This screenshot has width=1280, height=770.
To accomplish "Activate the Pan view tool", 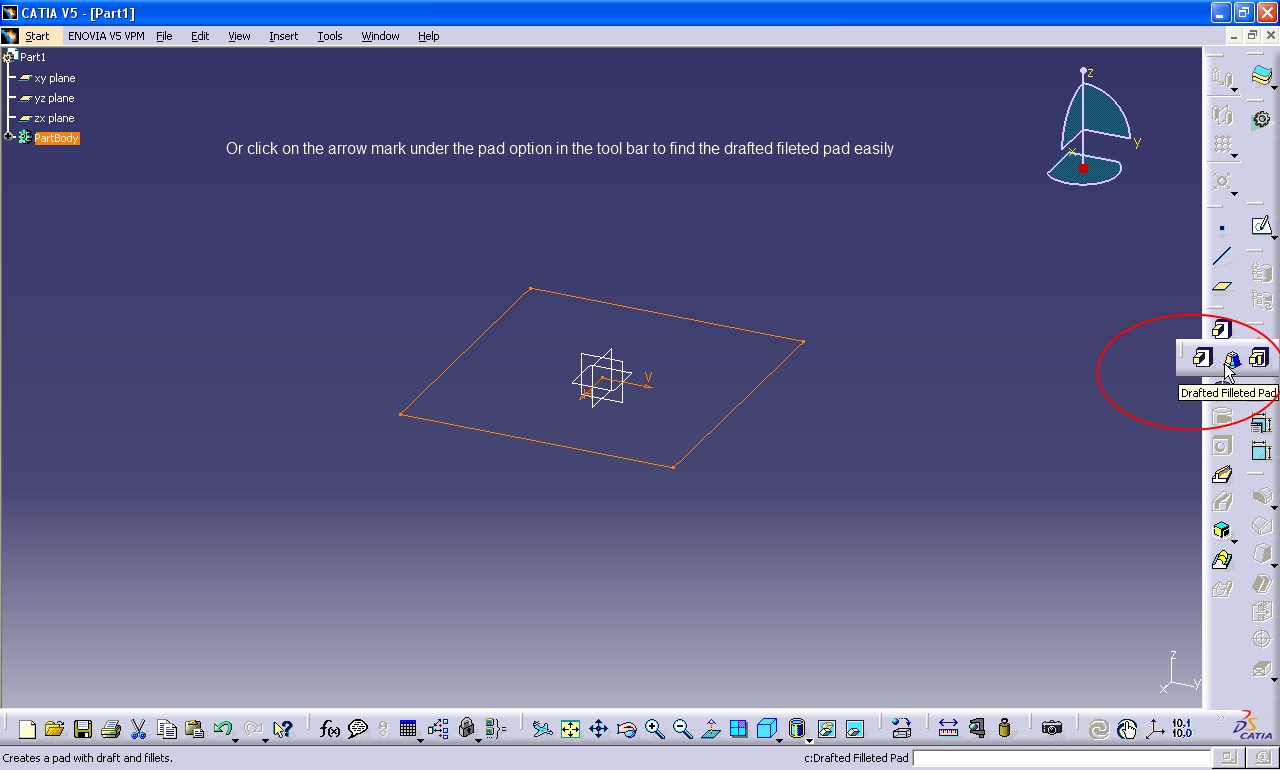I will [x=598, y=729].
